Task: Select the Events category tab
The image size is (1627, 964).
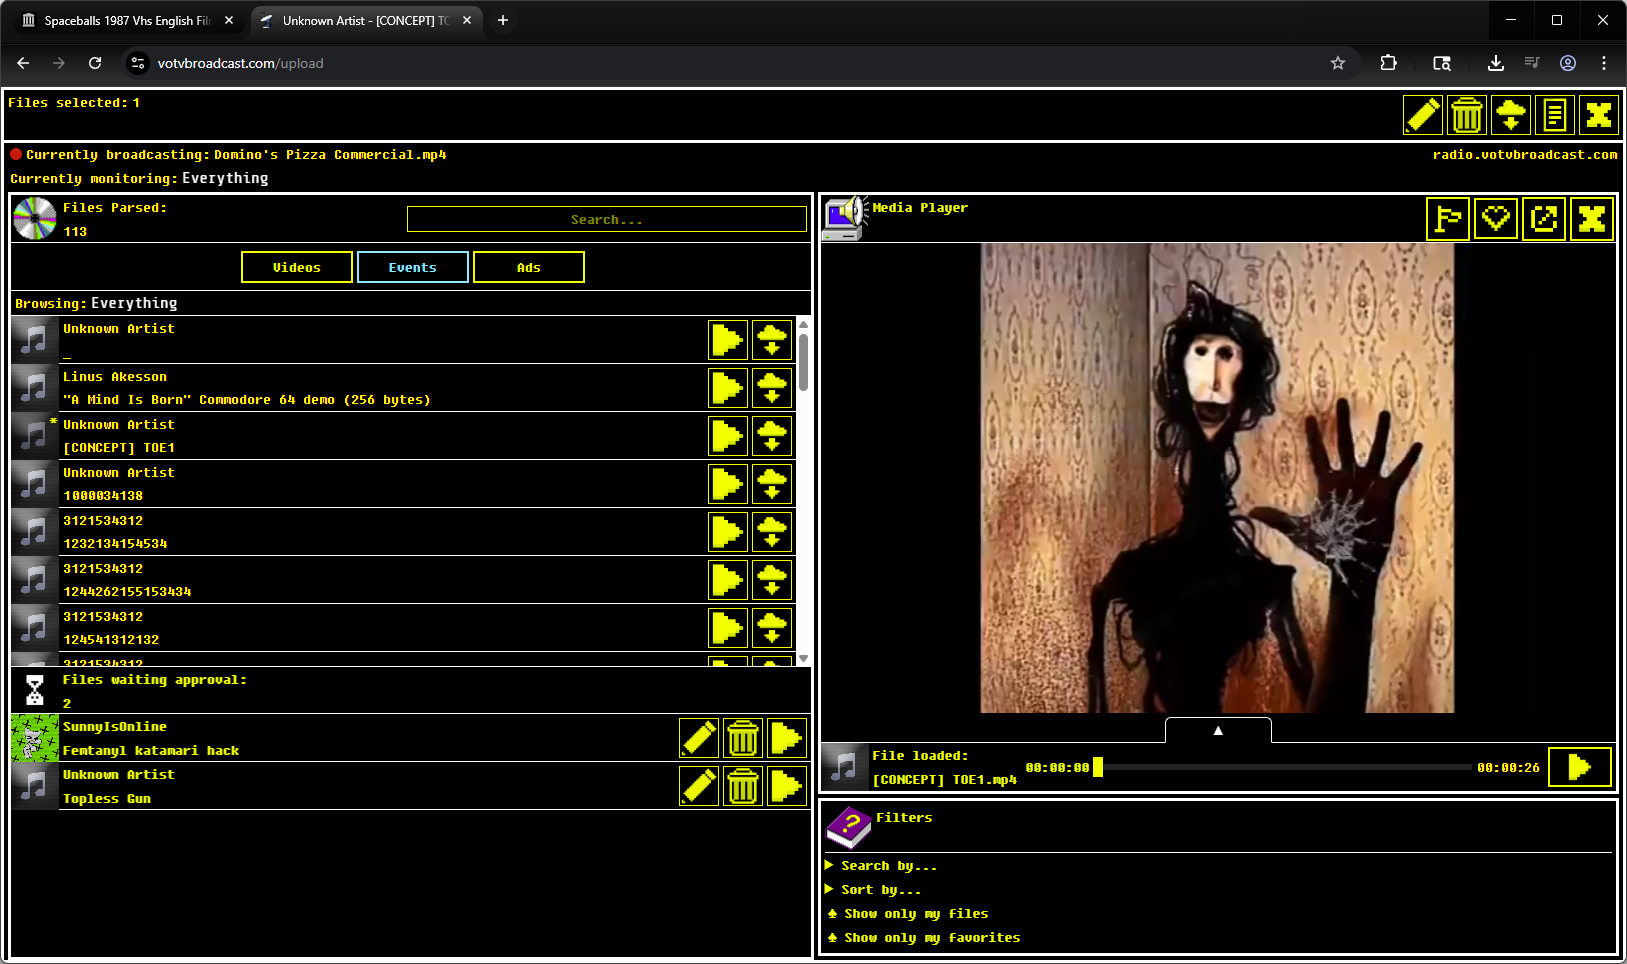Action: [413, 267]
